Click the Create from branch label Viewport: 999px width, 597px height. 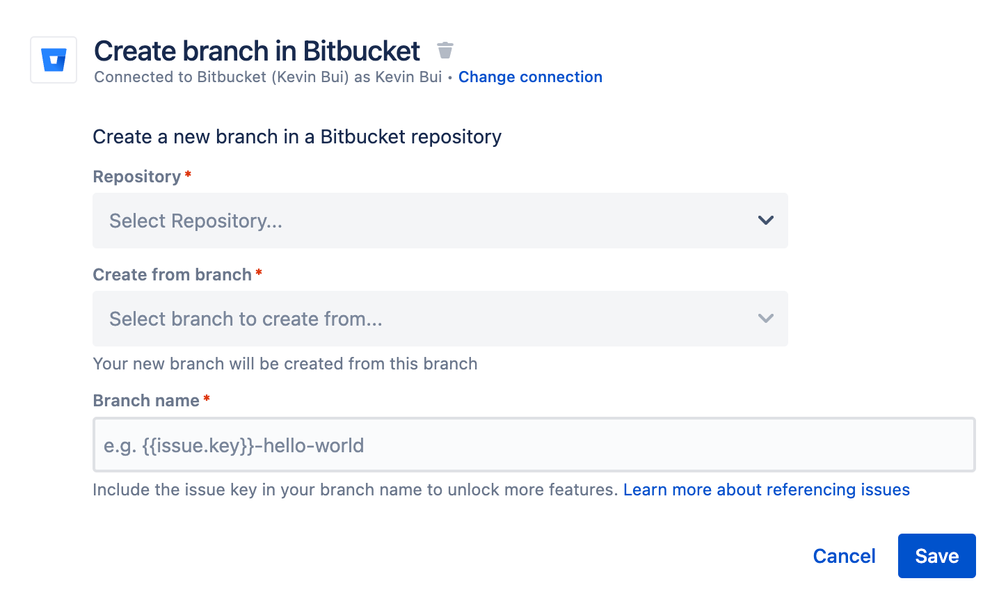pyautogui.click(x=171, y=274)
